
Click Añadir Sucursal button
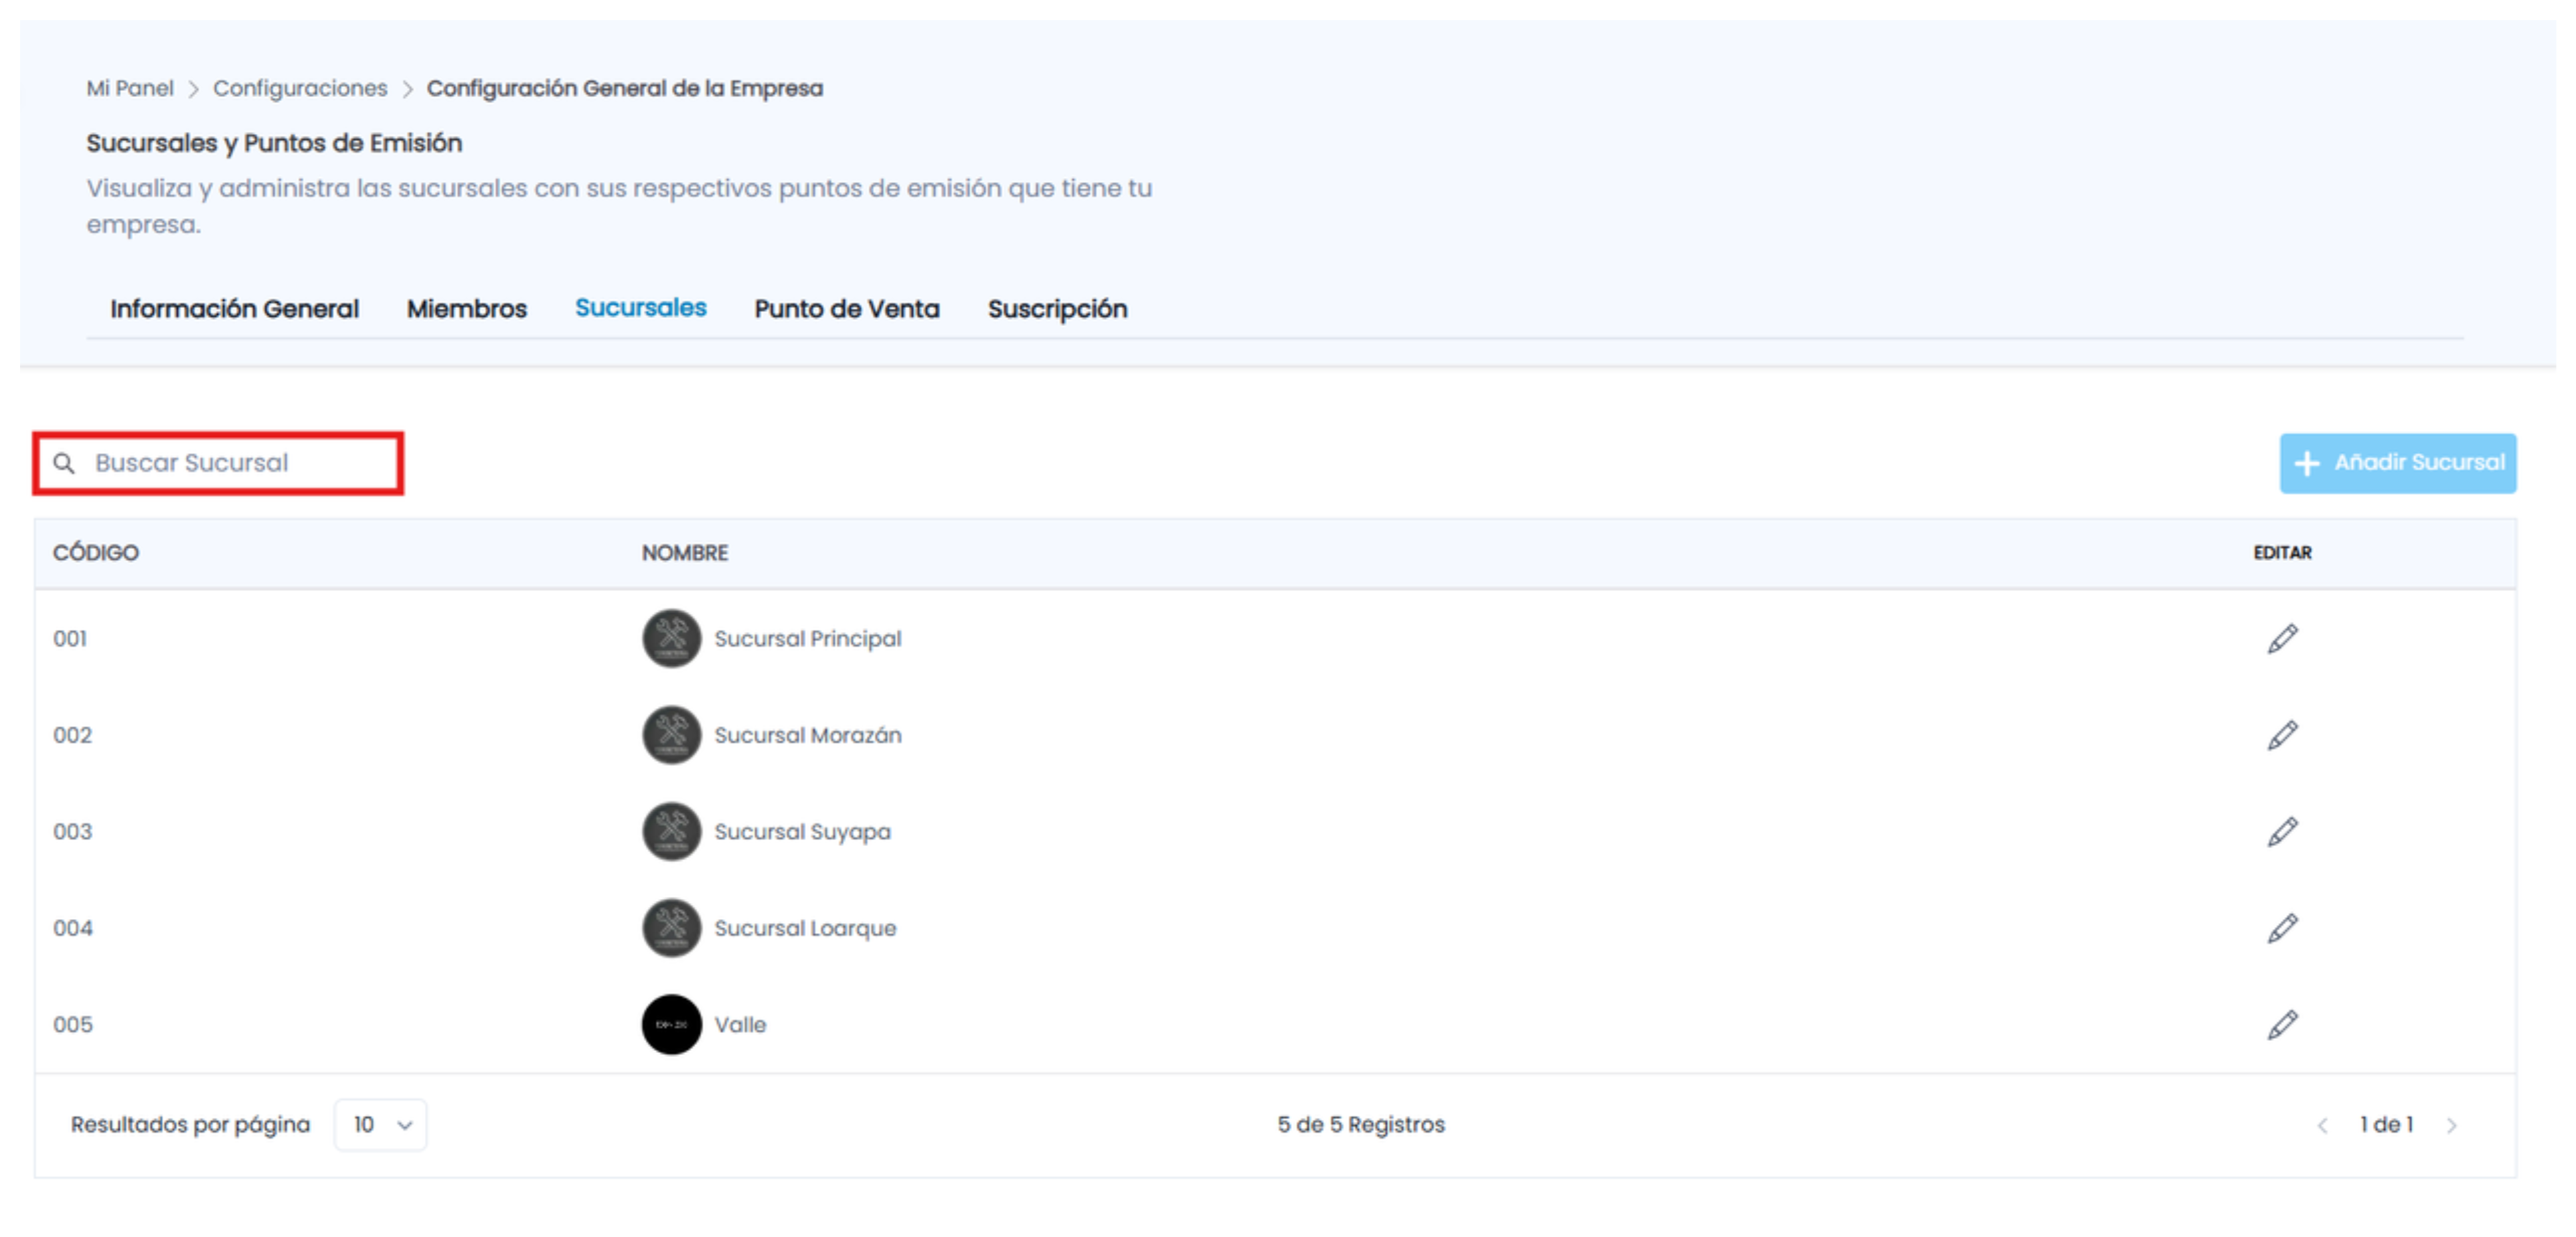(2397, 463)
